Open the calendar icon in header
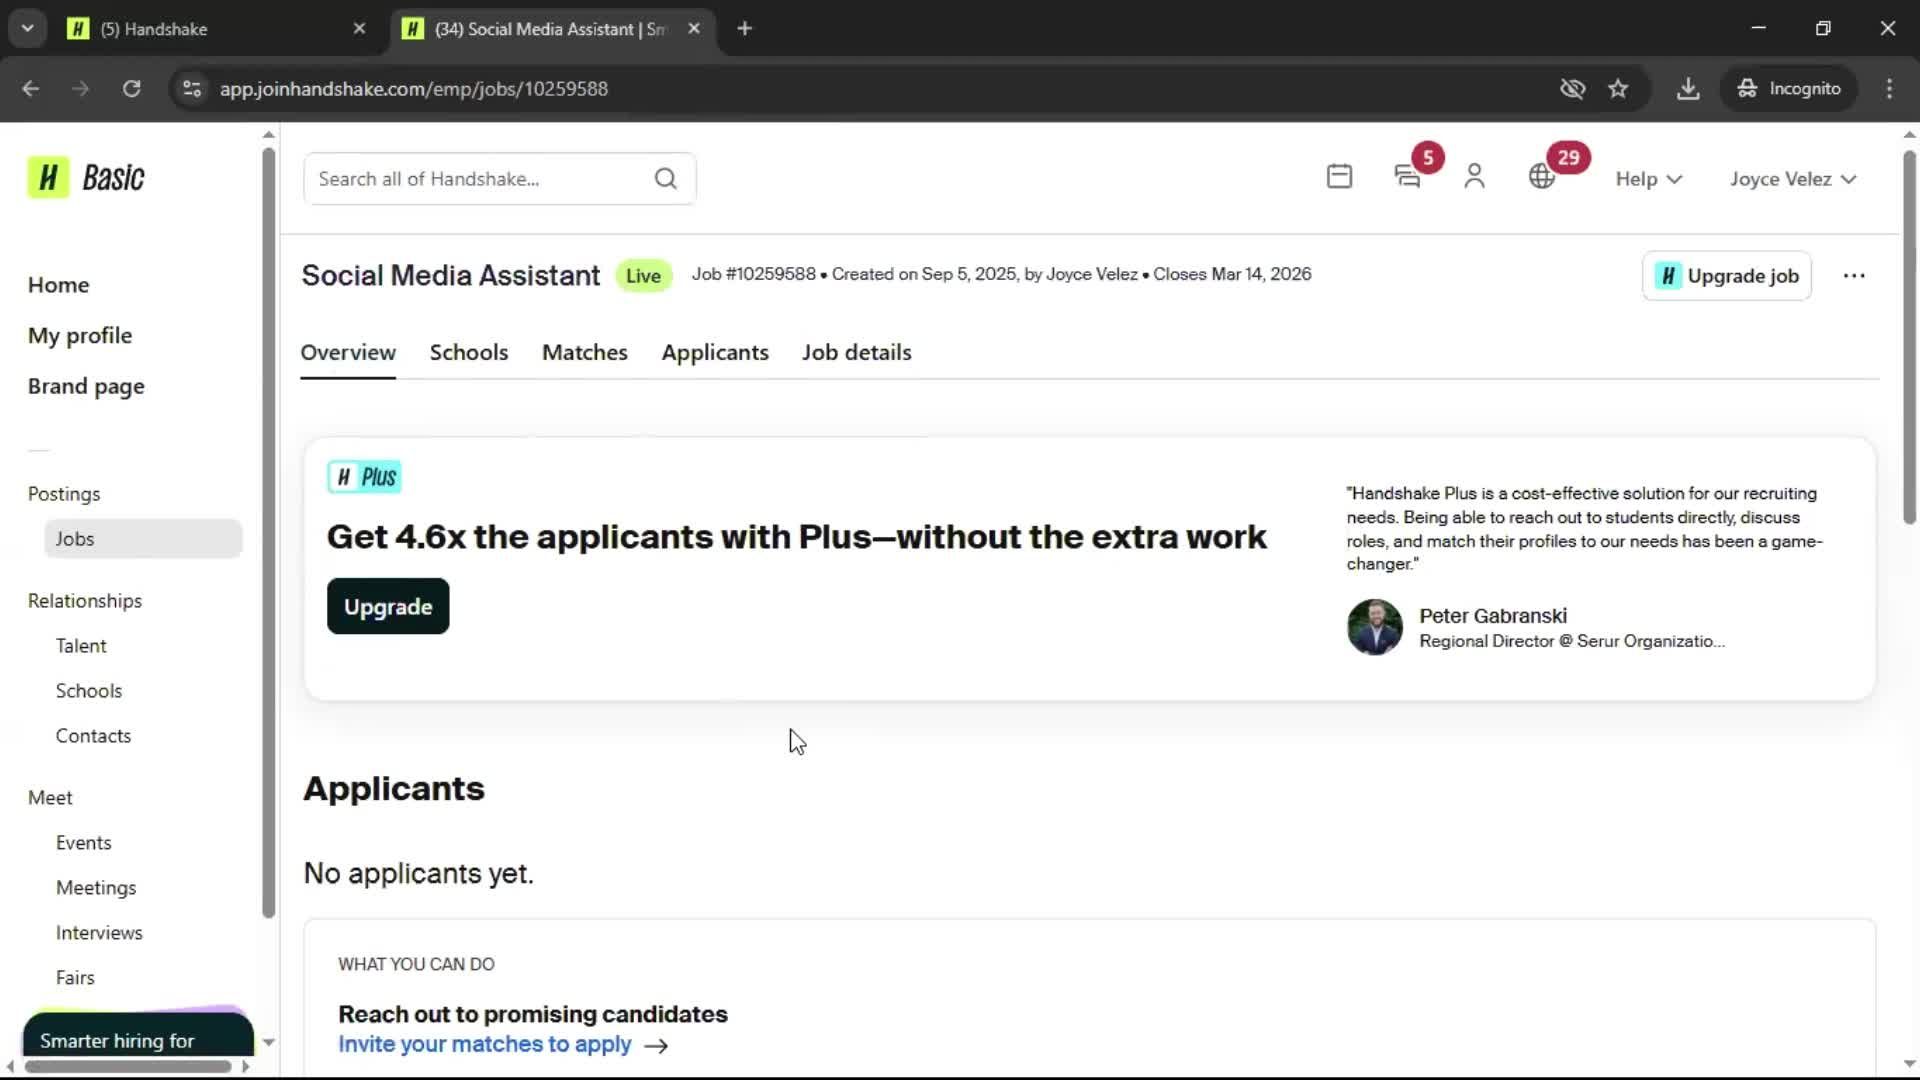1920x1080 pixels. tap(1339, 177)
